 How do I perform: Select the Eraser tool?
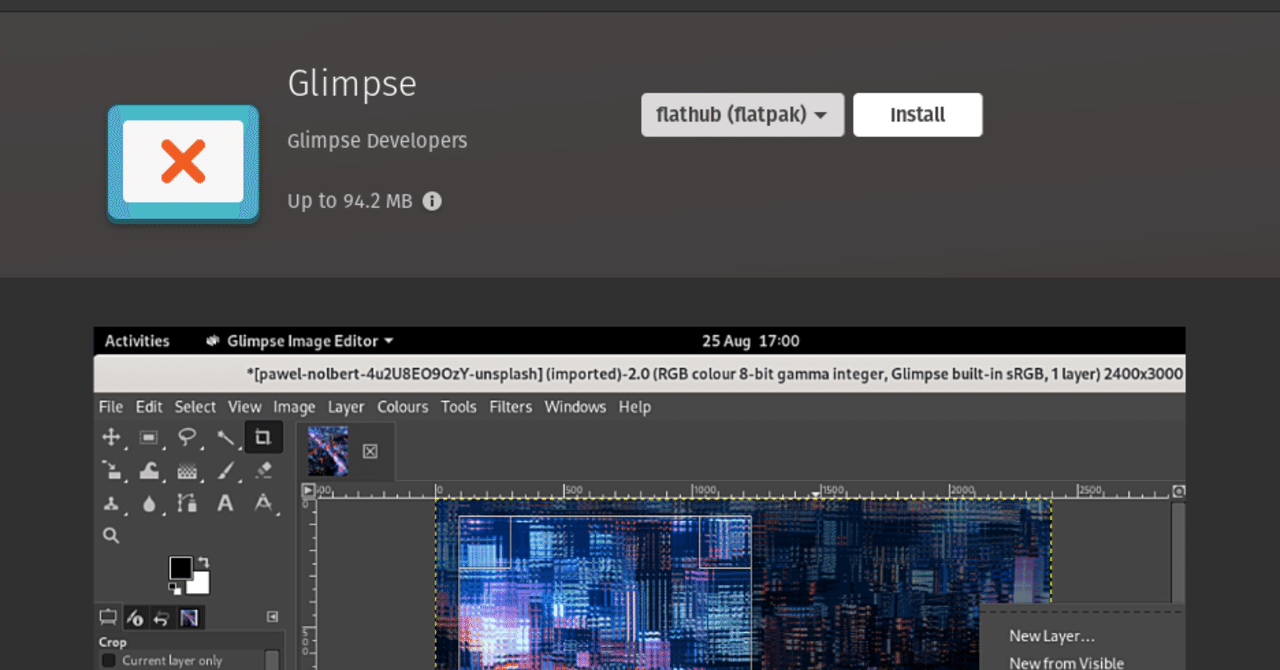265,470
